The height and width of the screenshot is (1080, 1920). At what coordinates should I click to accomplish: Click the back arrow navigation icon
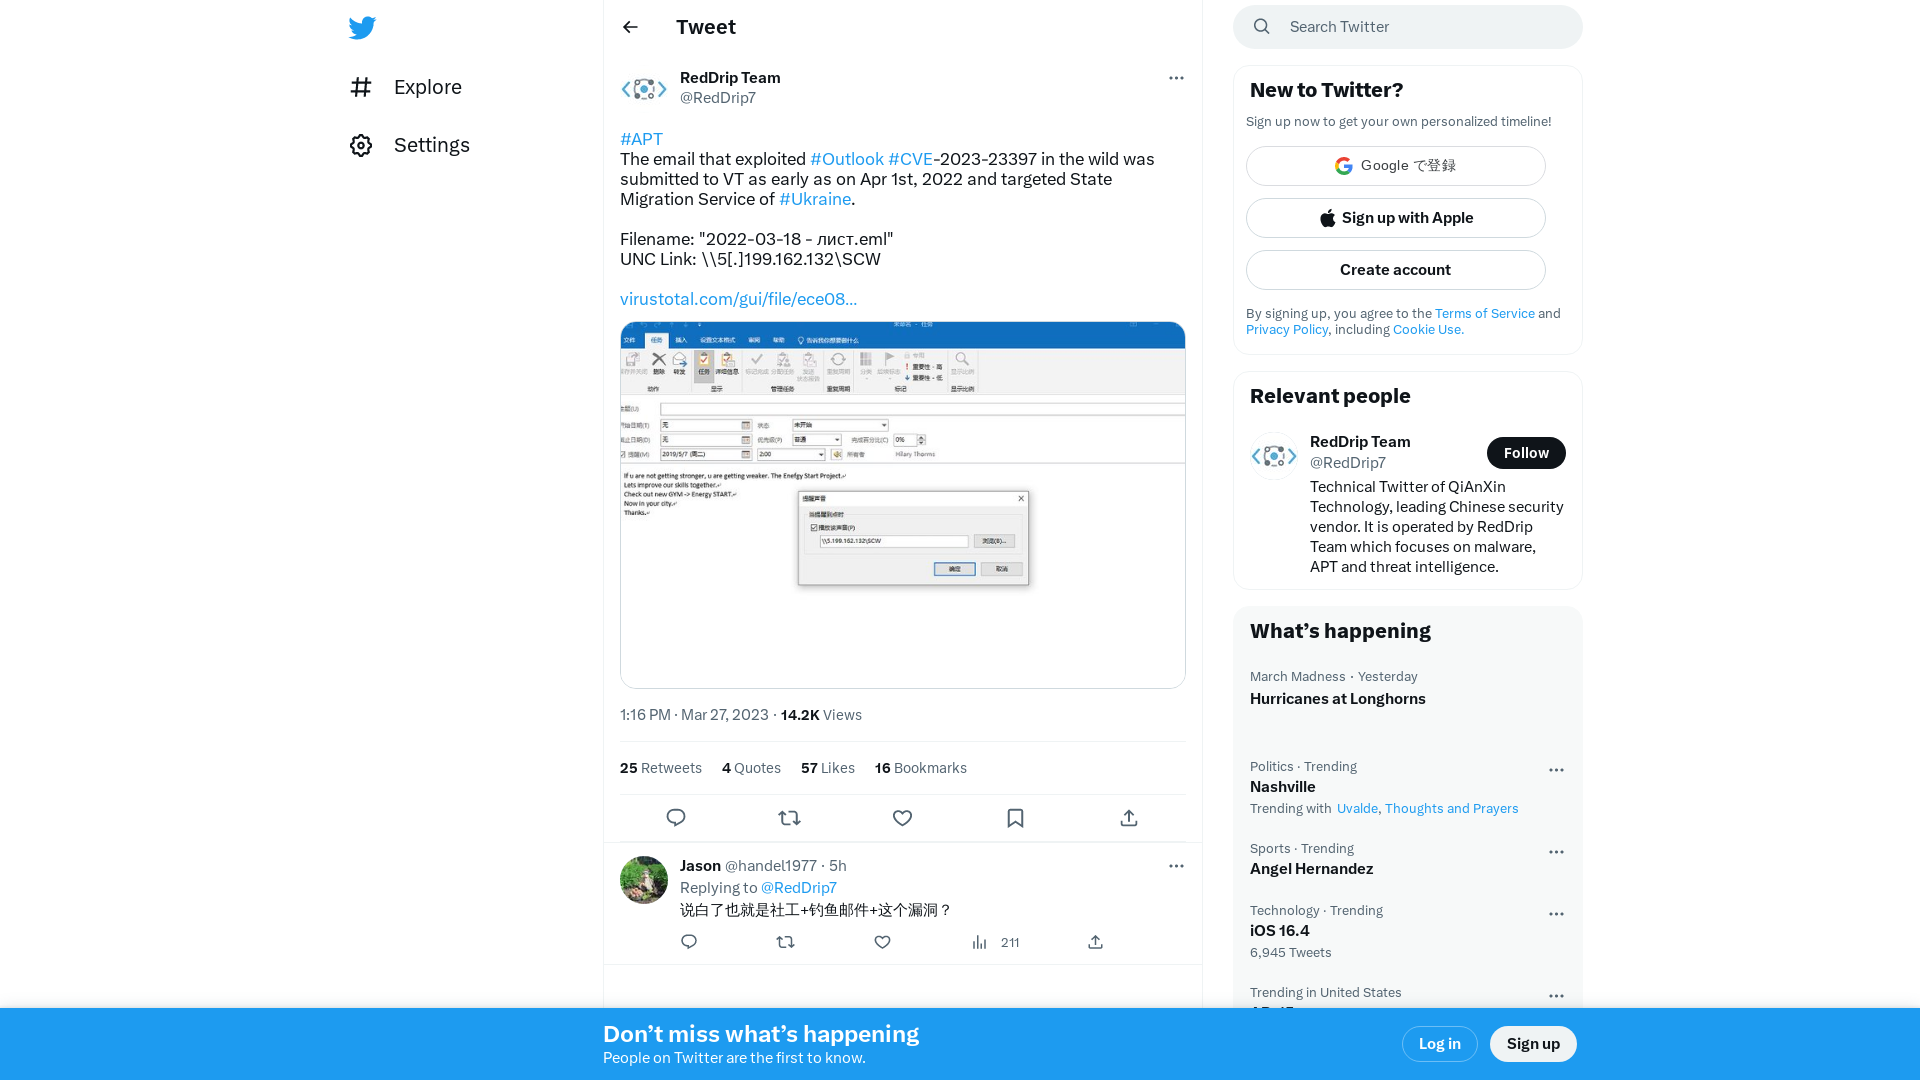(x=630, y=26)
